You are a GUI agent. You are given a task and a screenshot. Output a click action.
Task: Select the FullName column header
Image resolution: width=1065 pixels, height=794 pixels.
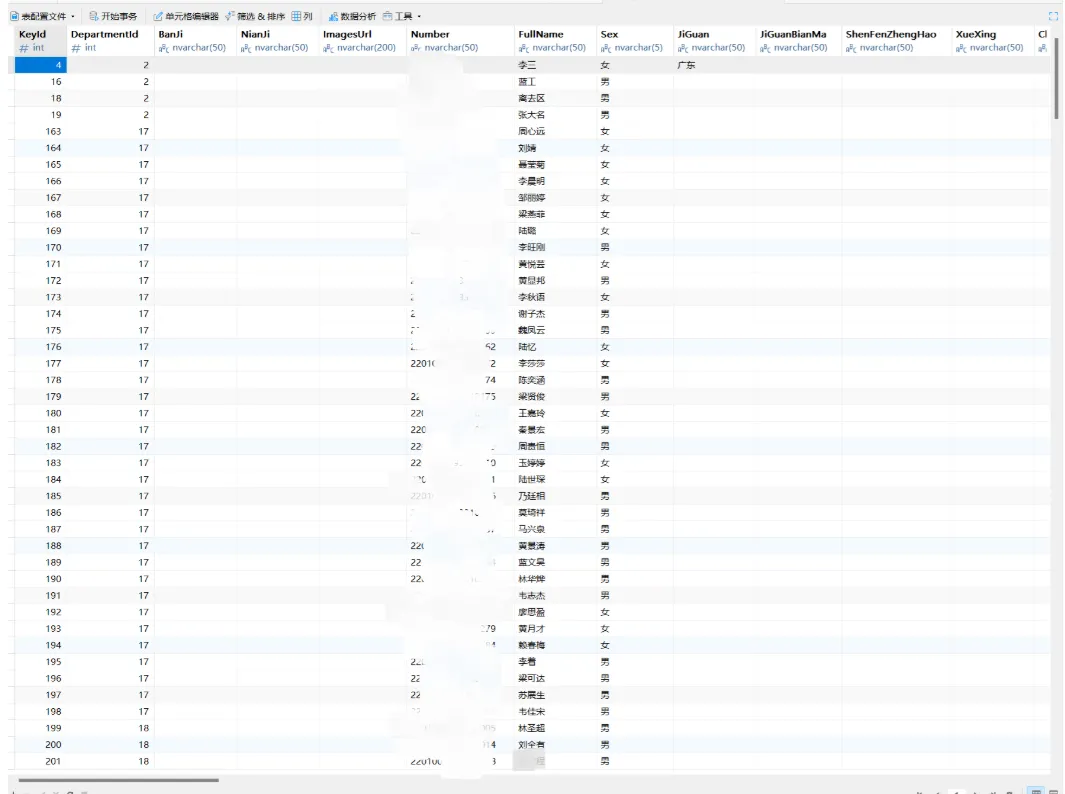556,41
